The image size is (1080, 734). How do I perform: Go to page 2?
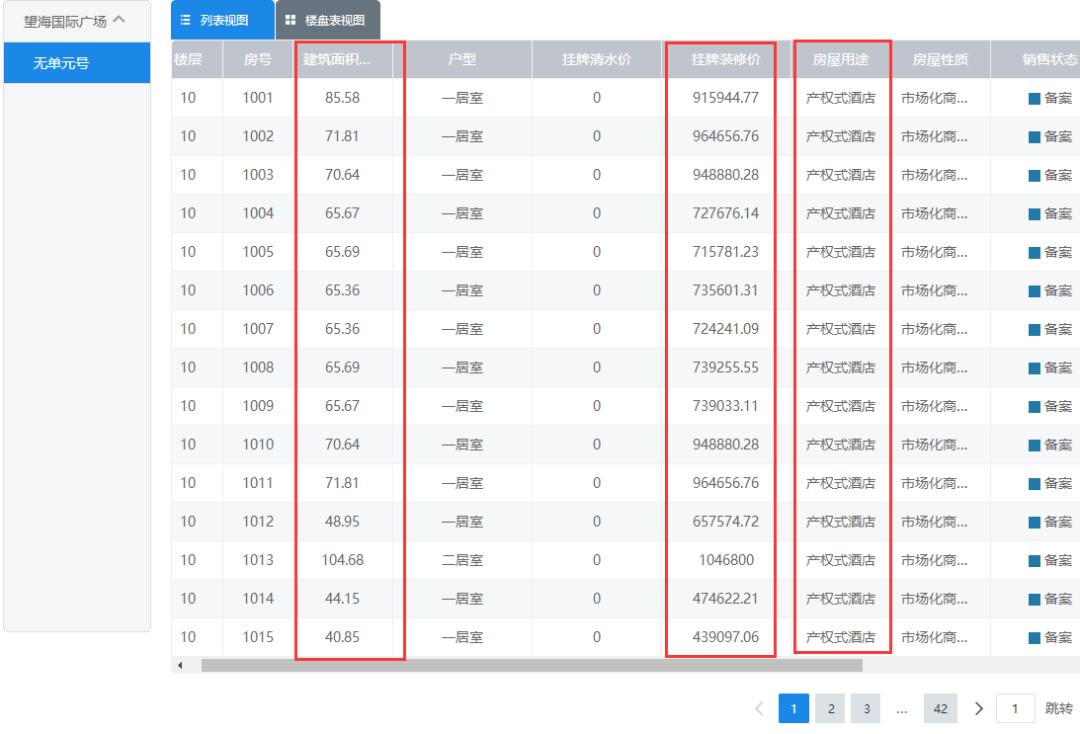[831, 709]
